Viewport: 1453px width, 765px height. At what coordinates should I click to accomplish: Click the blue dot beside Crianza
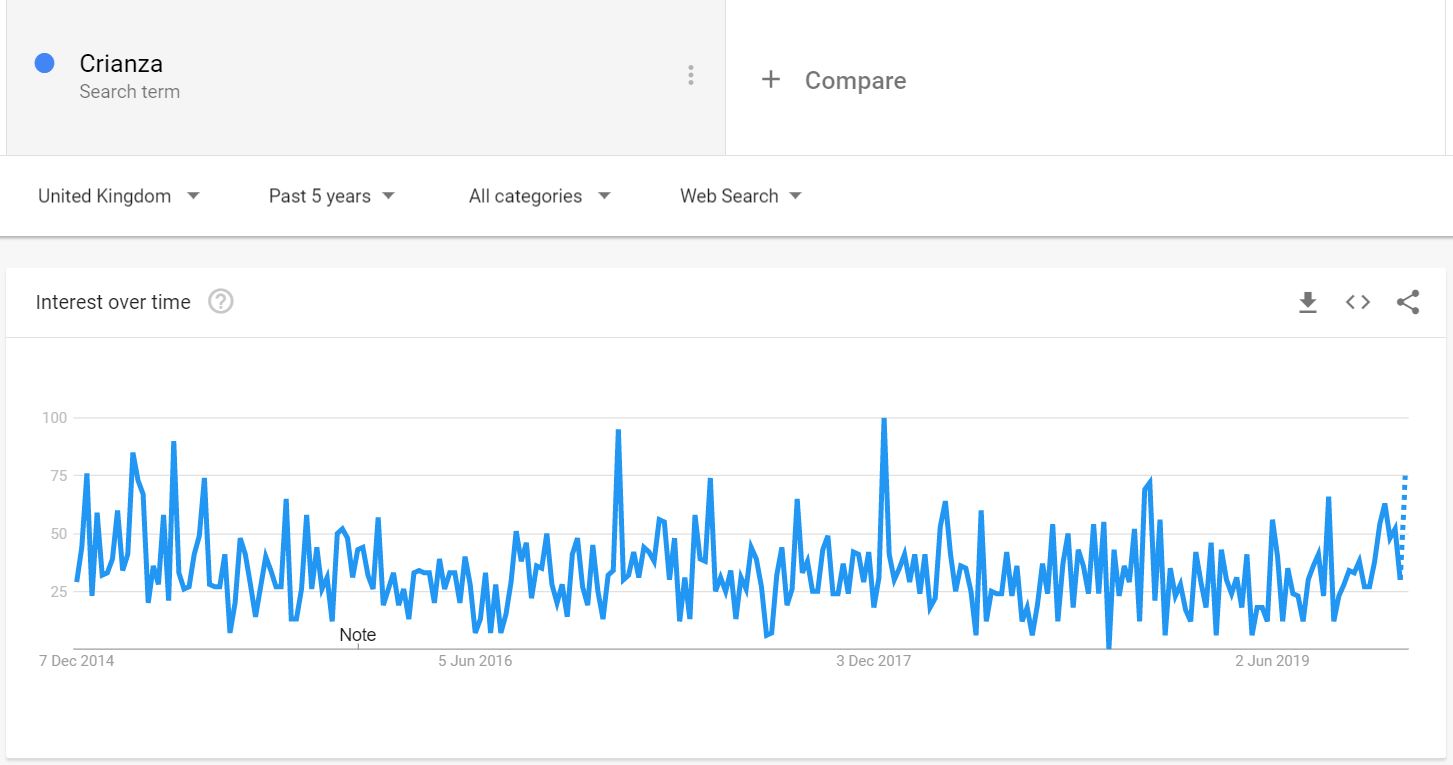(x=44, y=63)
